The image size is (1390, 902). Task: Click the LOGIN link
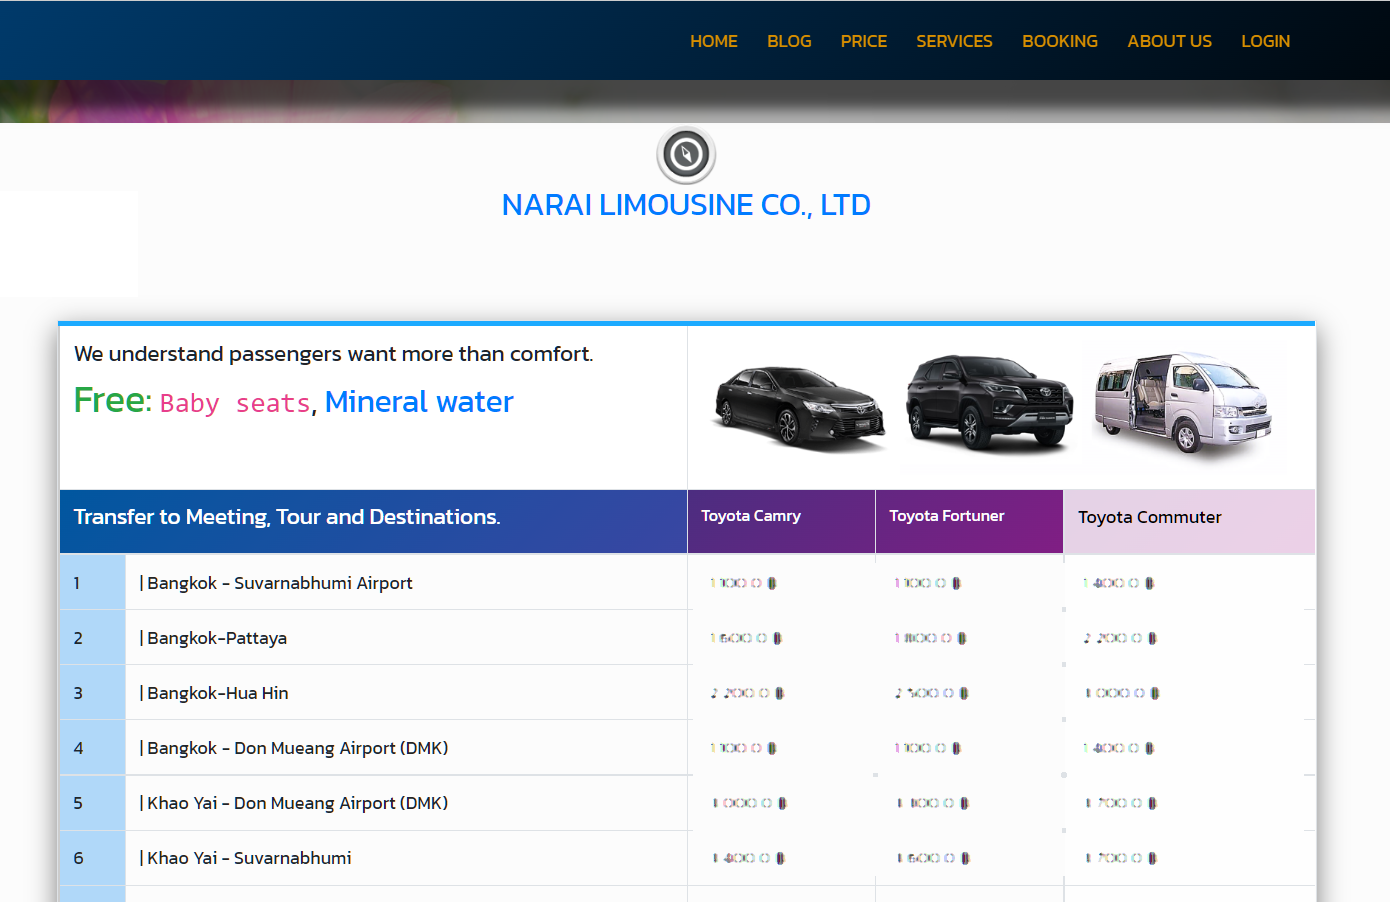pyautogui.click(x=1265, y=41)
